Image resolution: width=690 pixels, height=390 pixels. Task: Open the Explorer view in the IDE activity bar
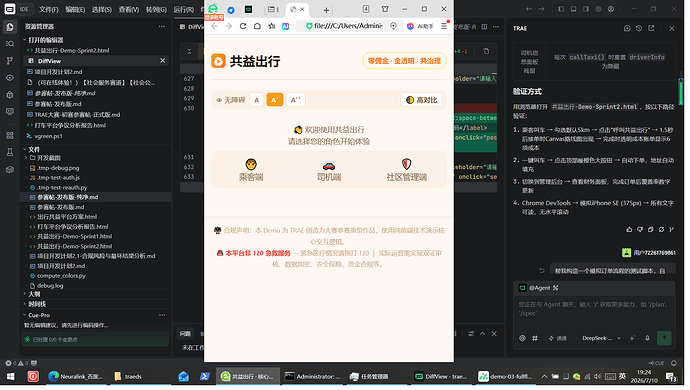(x=10, y=27)
